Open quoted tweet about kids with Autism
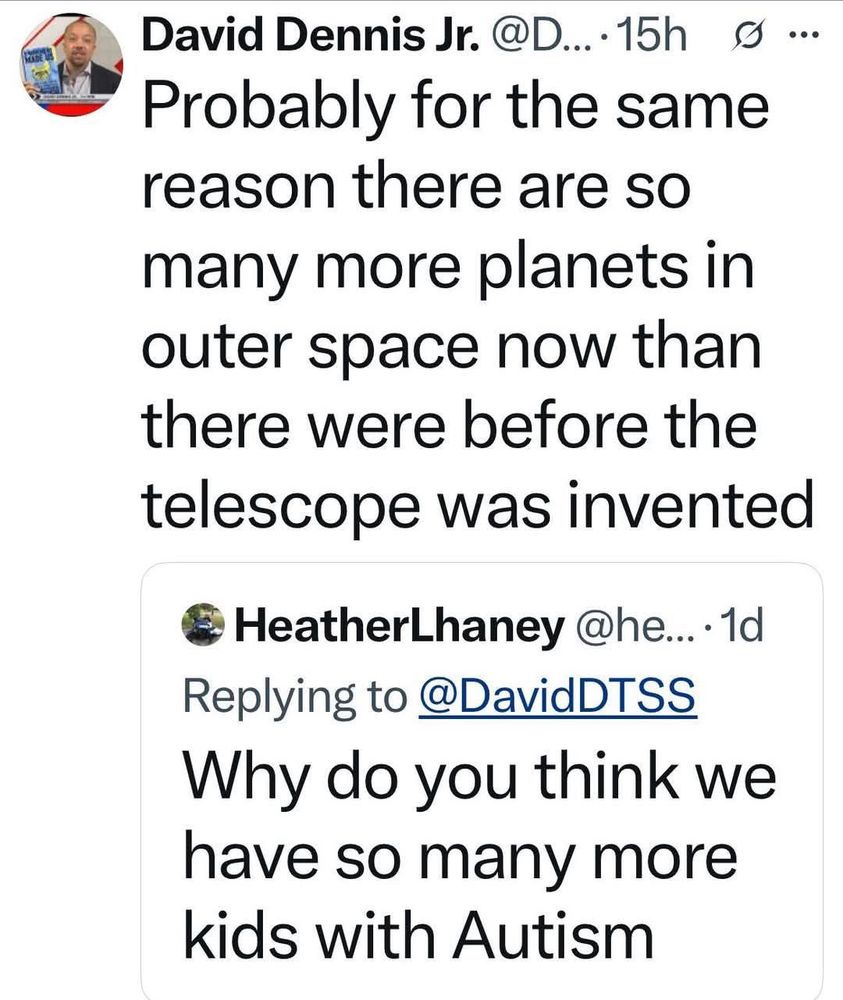 [x=481, y=781]
